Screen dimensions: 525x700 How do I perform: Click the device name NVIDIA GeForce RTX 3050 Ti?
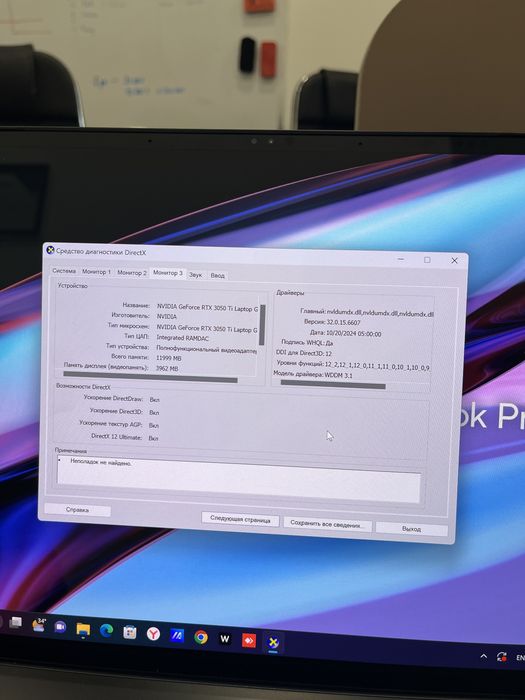coord(207,308)
